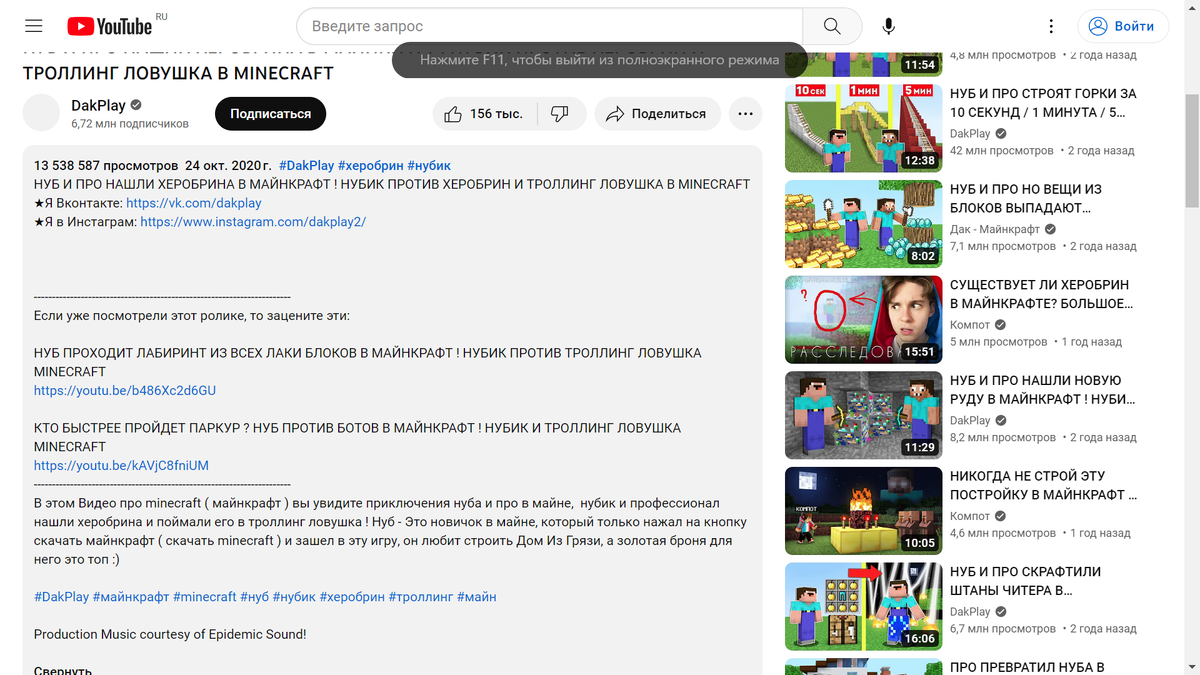Screen dimensions: 1200x675
Task: Click #майнкрафт hashtag at description bottom
Action: (x=131, y=597)
